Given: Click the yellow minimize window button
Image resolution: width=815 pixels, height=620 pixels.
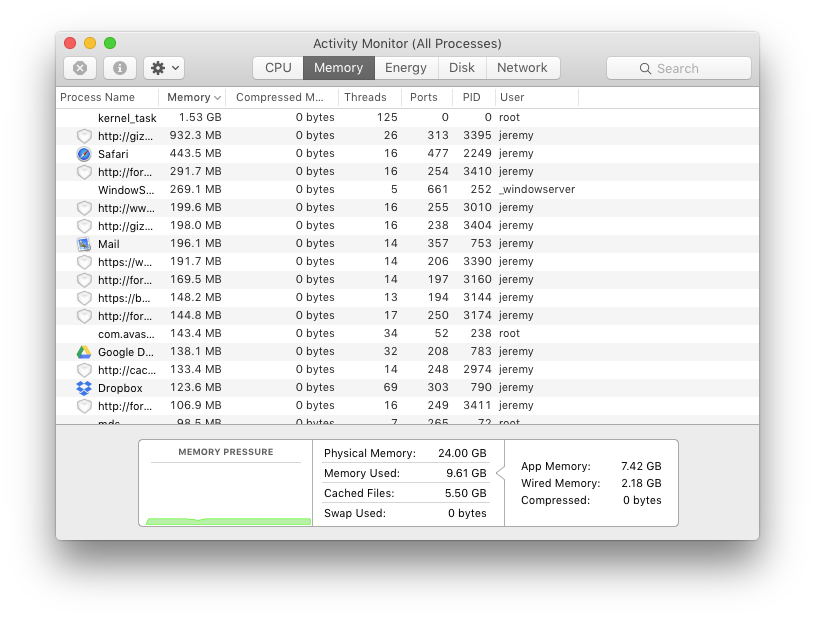Looking at the screenshot, I should coord(90,43).
